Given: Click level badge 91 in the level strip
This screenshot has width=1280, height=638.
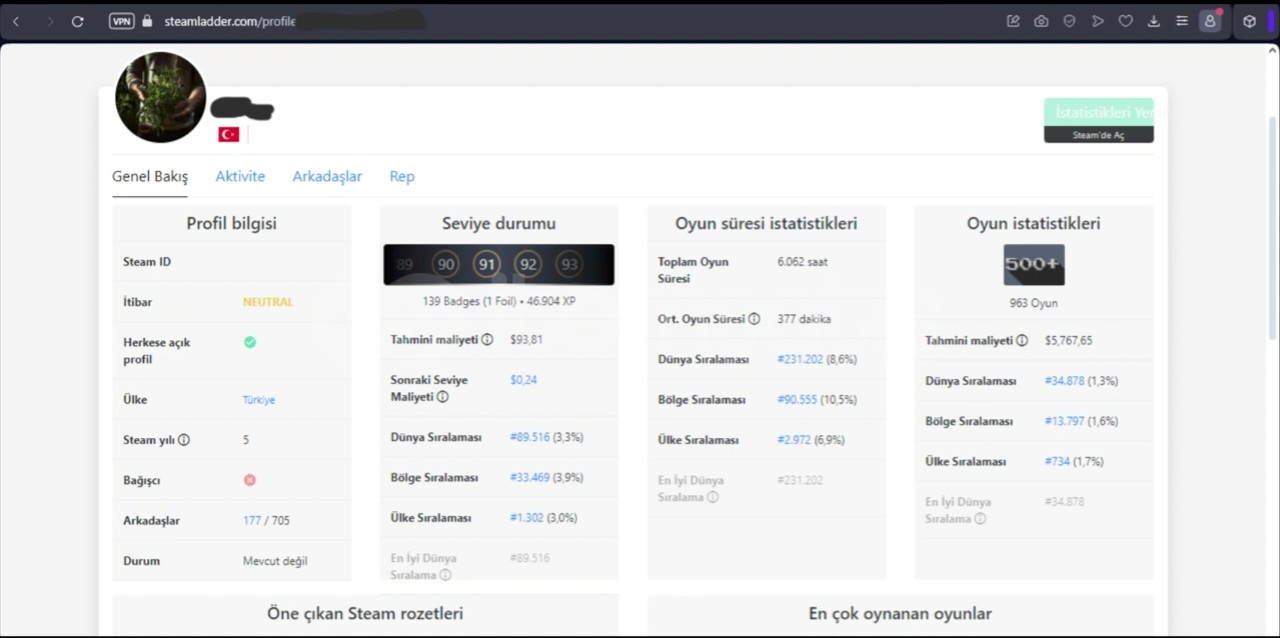Looking at the screenshot, I should [x=487, y=265].
